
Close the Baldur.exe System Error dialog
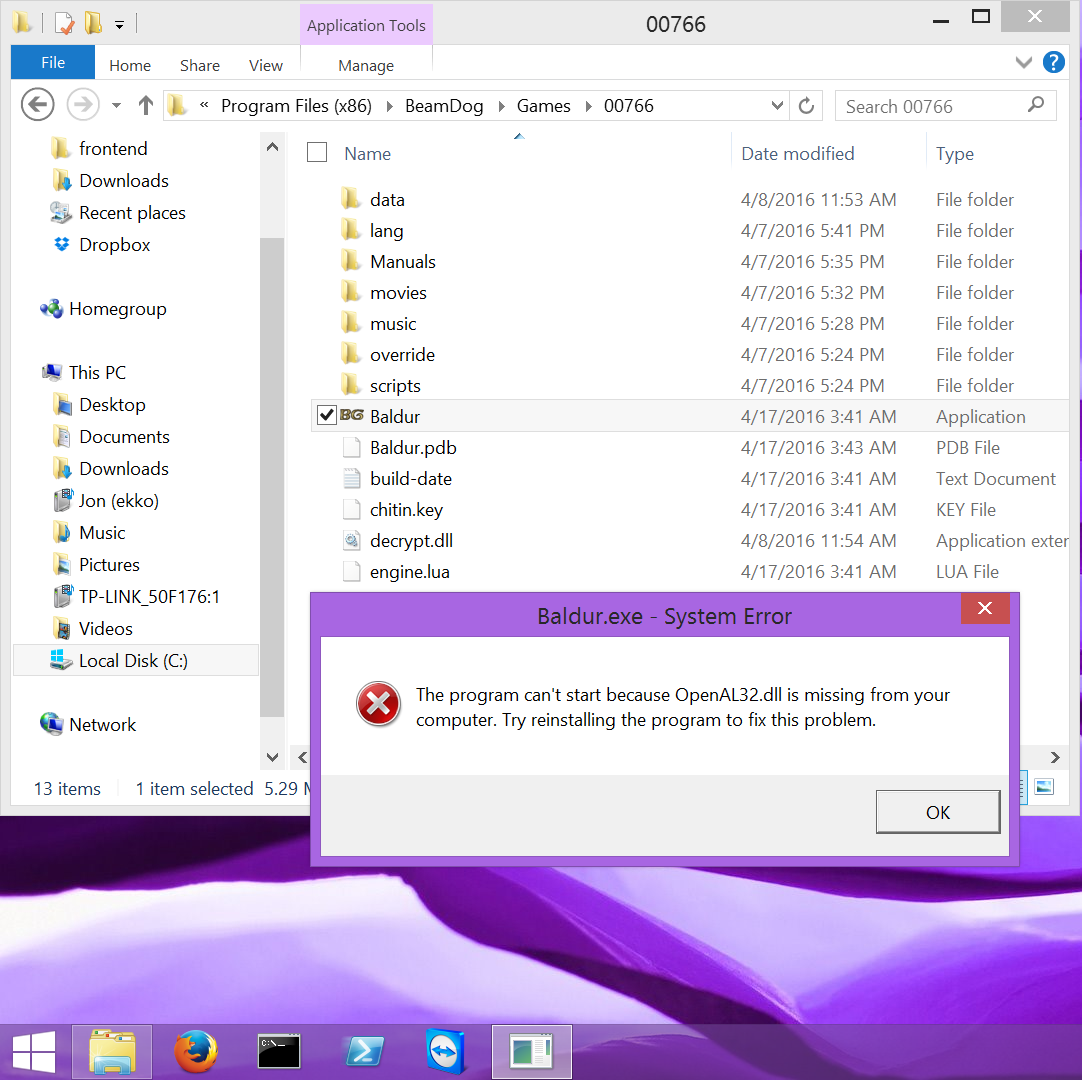[x=985, y=608]
